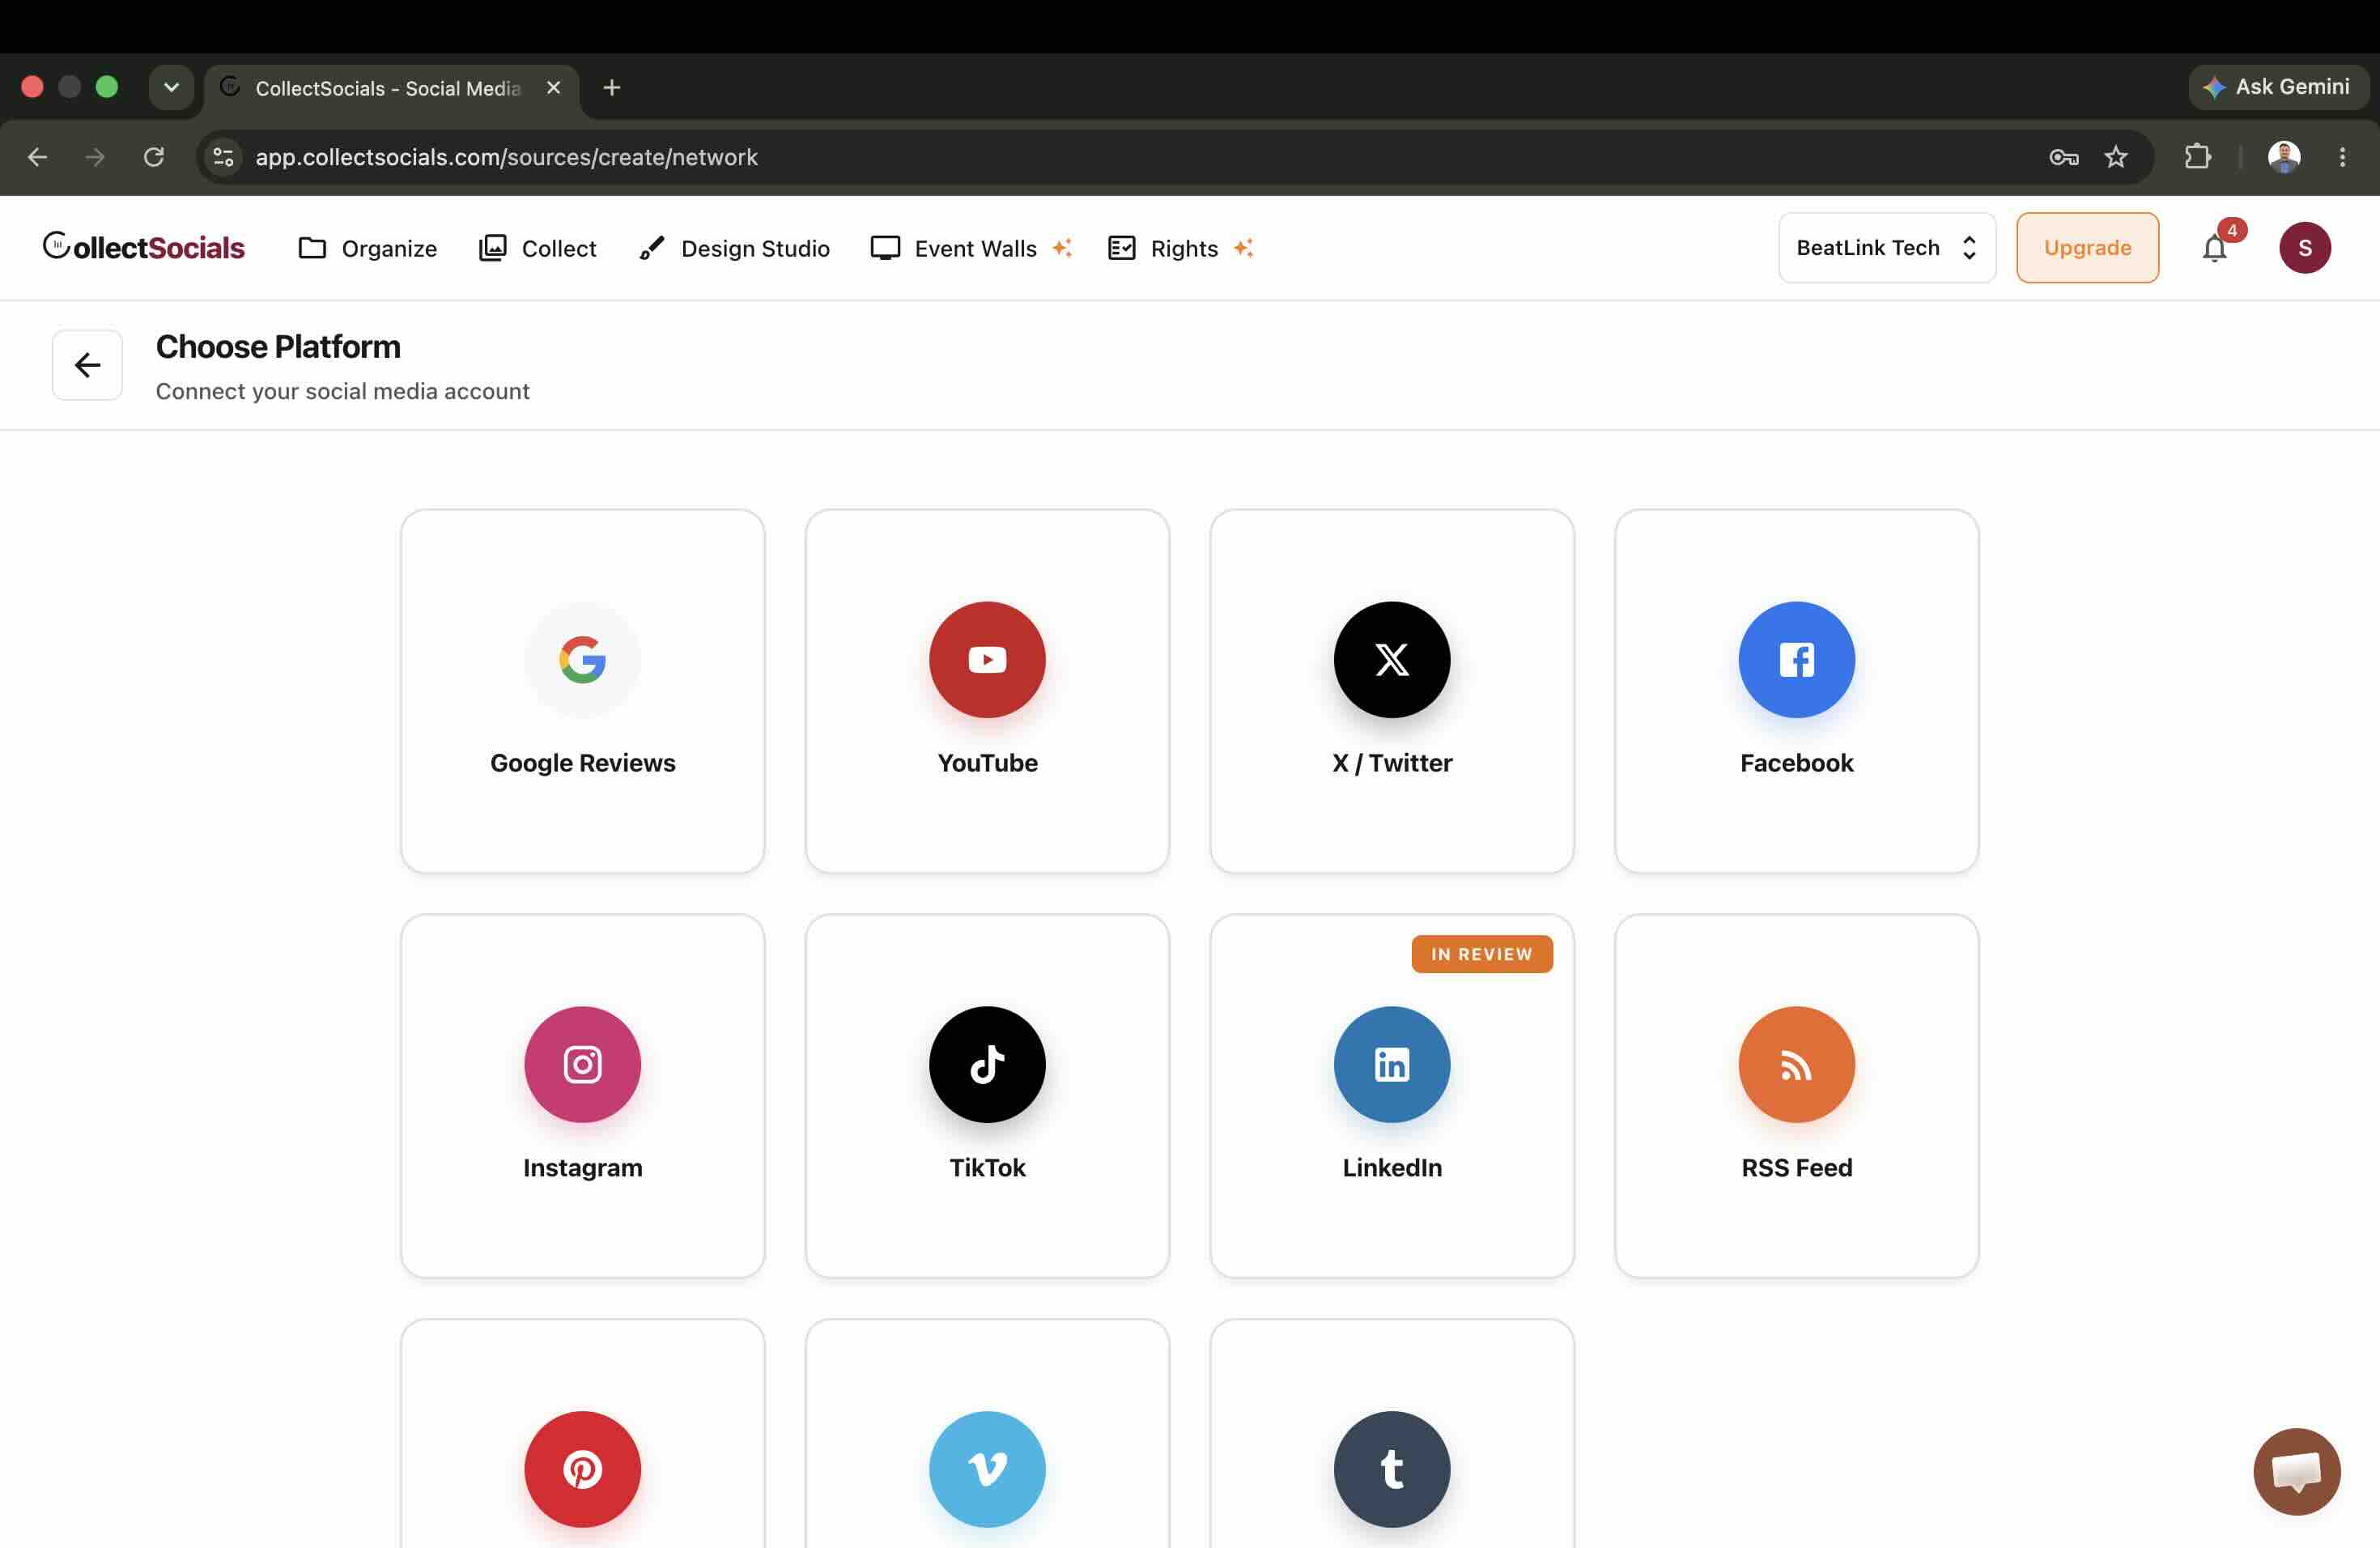Click the RSS Feed card label
The width and height of the screenshot is (2380, 1548).
click(1796, 1167)
